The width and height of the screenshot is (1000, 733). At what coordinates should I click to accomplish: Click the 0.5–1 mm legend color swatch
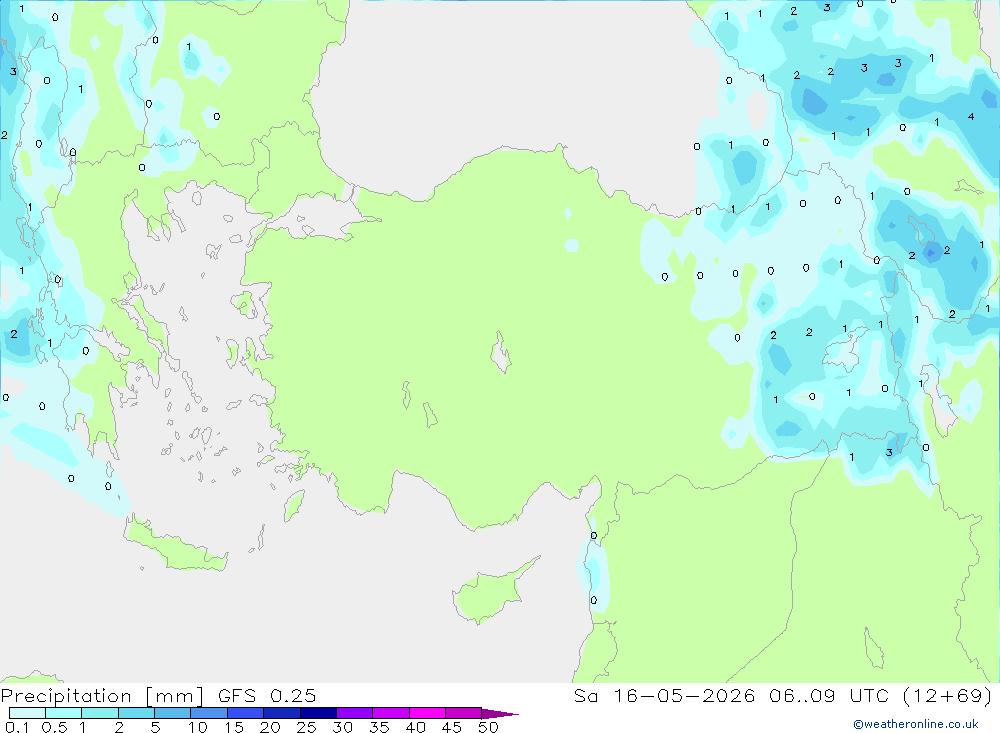(64, 713)
